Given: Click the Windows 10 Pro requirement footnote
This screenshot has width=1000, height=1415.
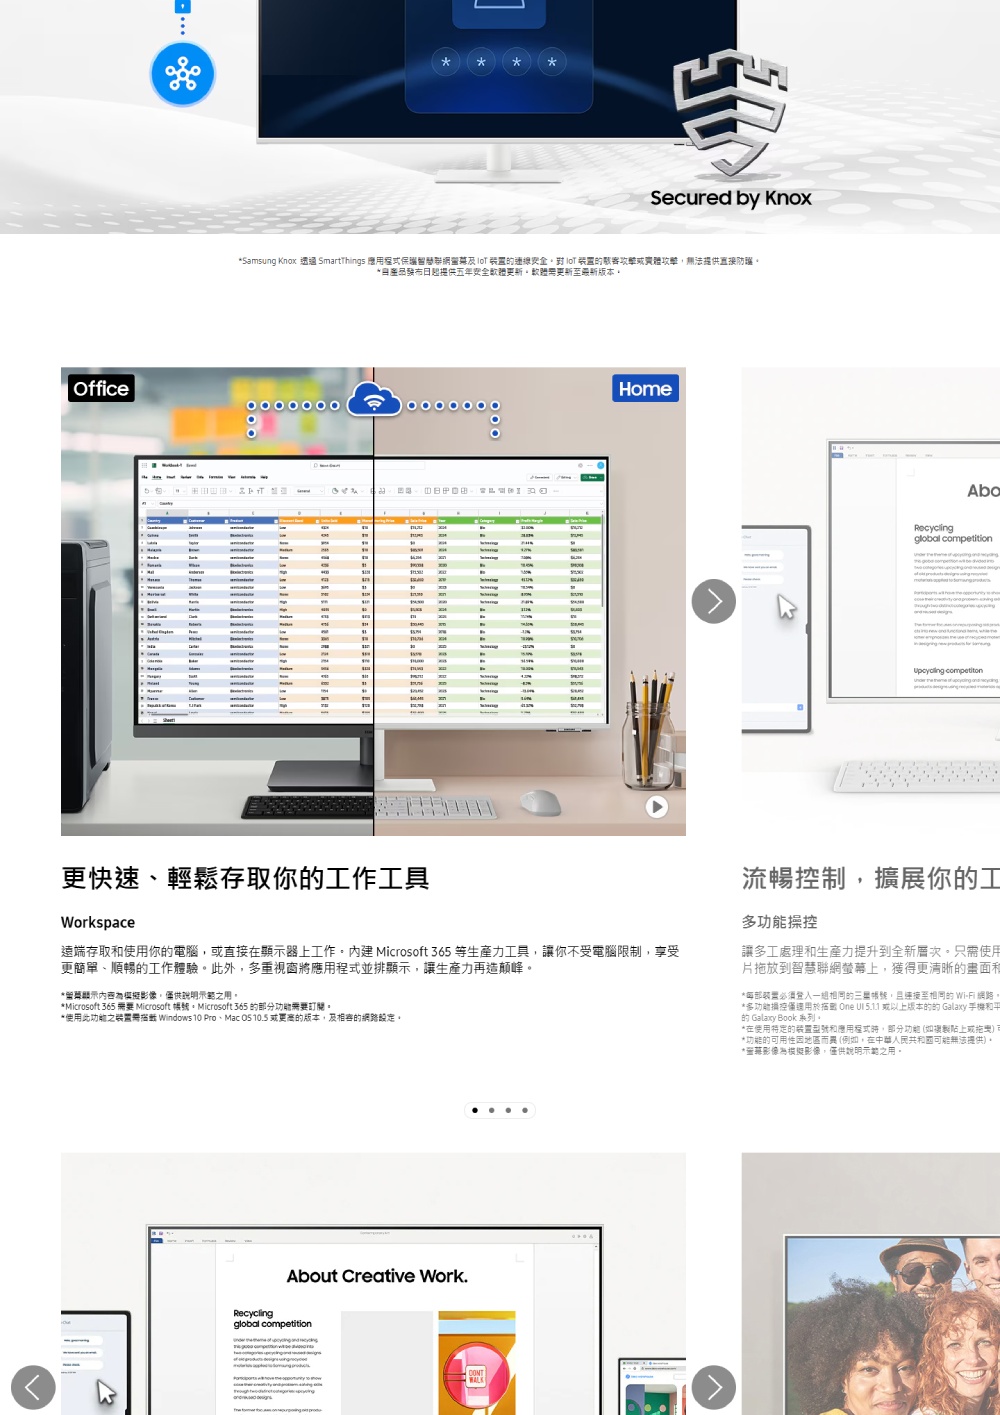Looking at the screenshot, I should (231, 1018).
